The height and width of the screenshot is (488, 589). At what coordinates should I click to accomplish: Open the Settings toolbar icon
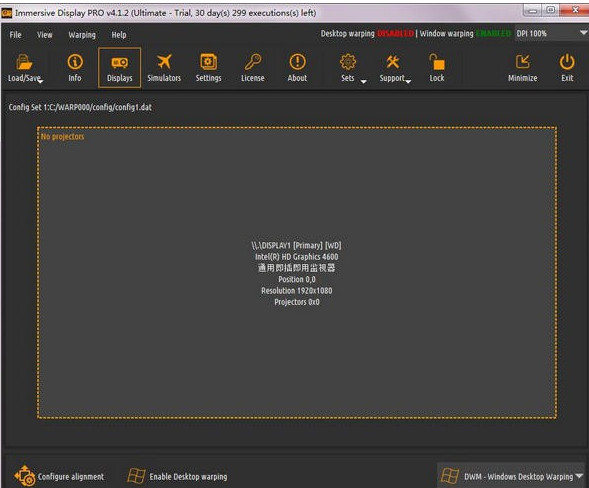208,62
